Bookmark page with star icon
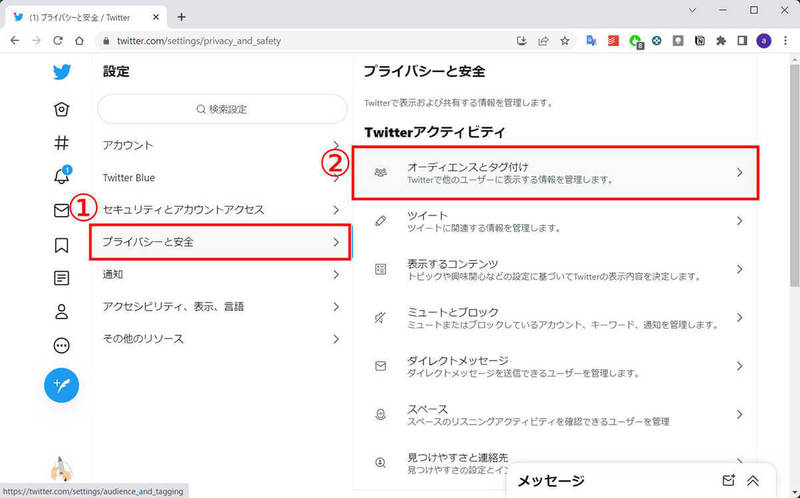Screen dimensions: 800x498 pyautogui.click(x=564, y=41)
